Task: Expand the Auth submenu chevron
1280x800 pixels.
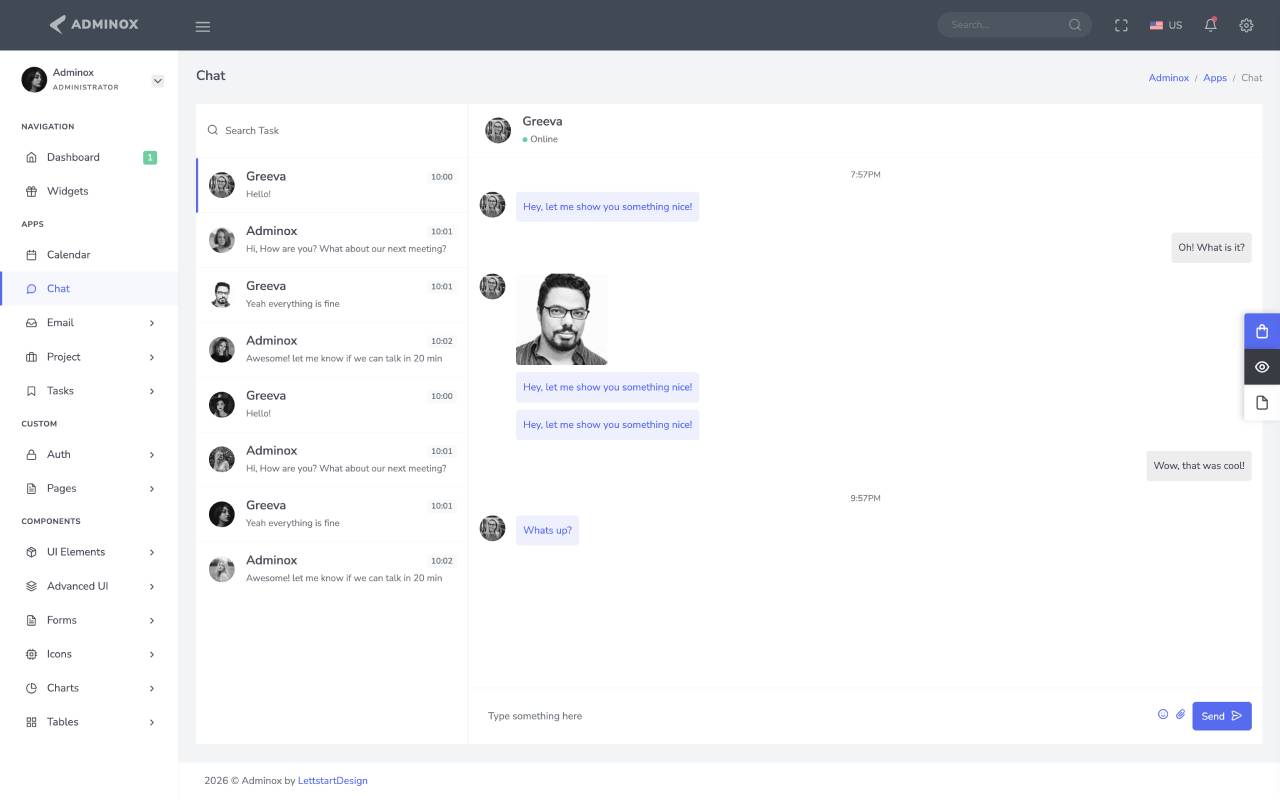Action: 152,454
